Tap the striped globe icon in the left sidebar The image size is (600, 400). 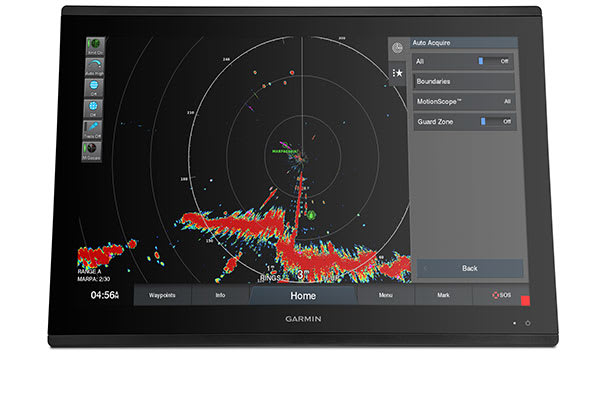[x=93, y=89]
